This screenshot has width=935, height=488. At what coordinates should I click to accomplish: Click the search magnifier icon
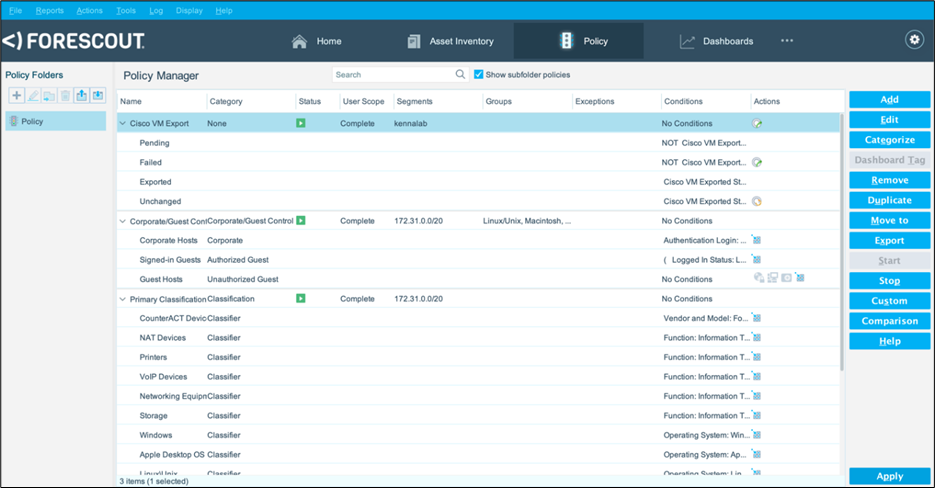tap(460, 74)
